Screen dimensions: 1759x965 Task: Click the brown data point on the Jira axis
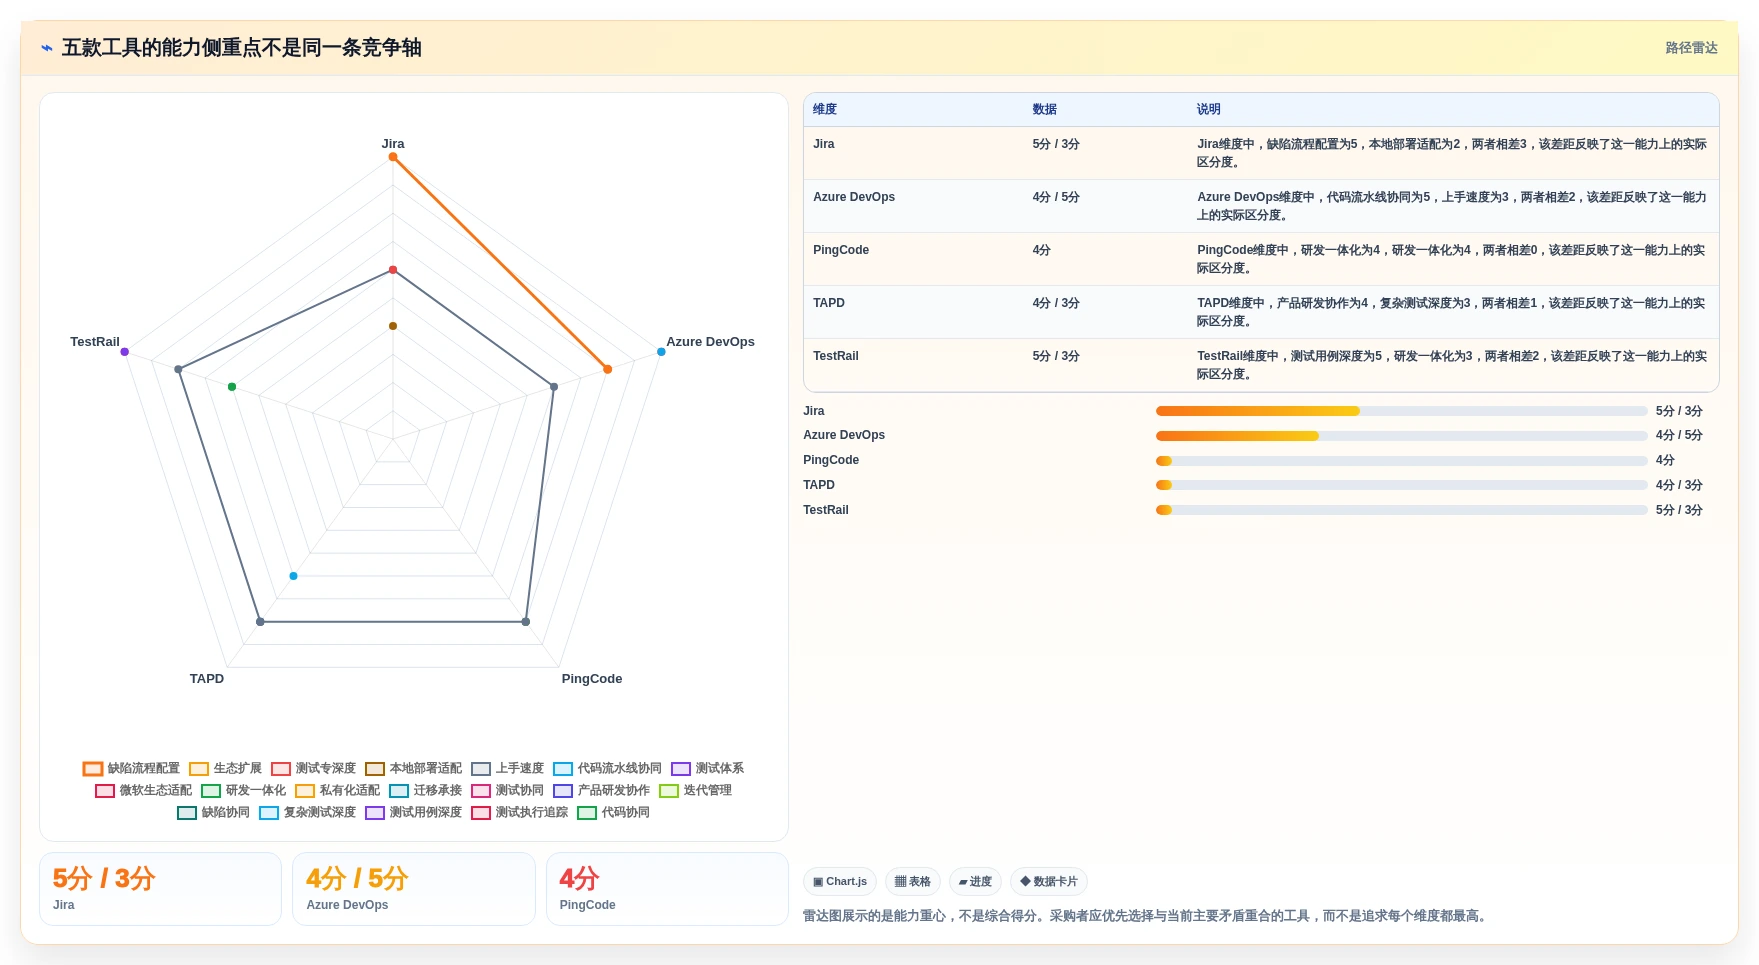393,326
